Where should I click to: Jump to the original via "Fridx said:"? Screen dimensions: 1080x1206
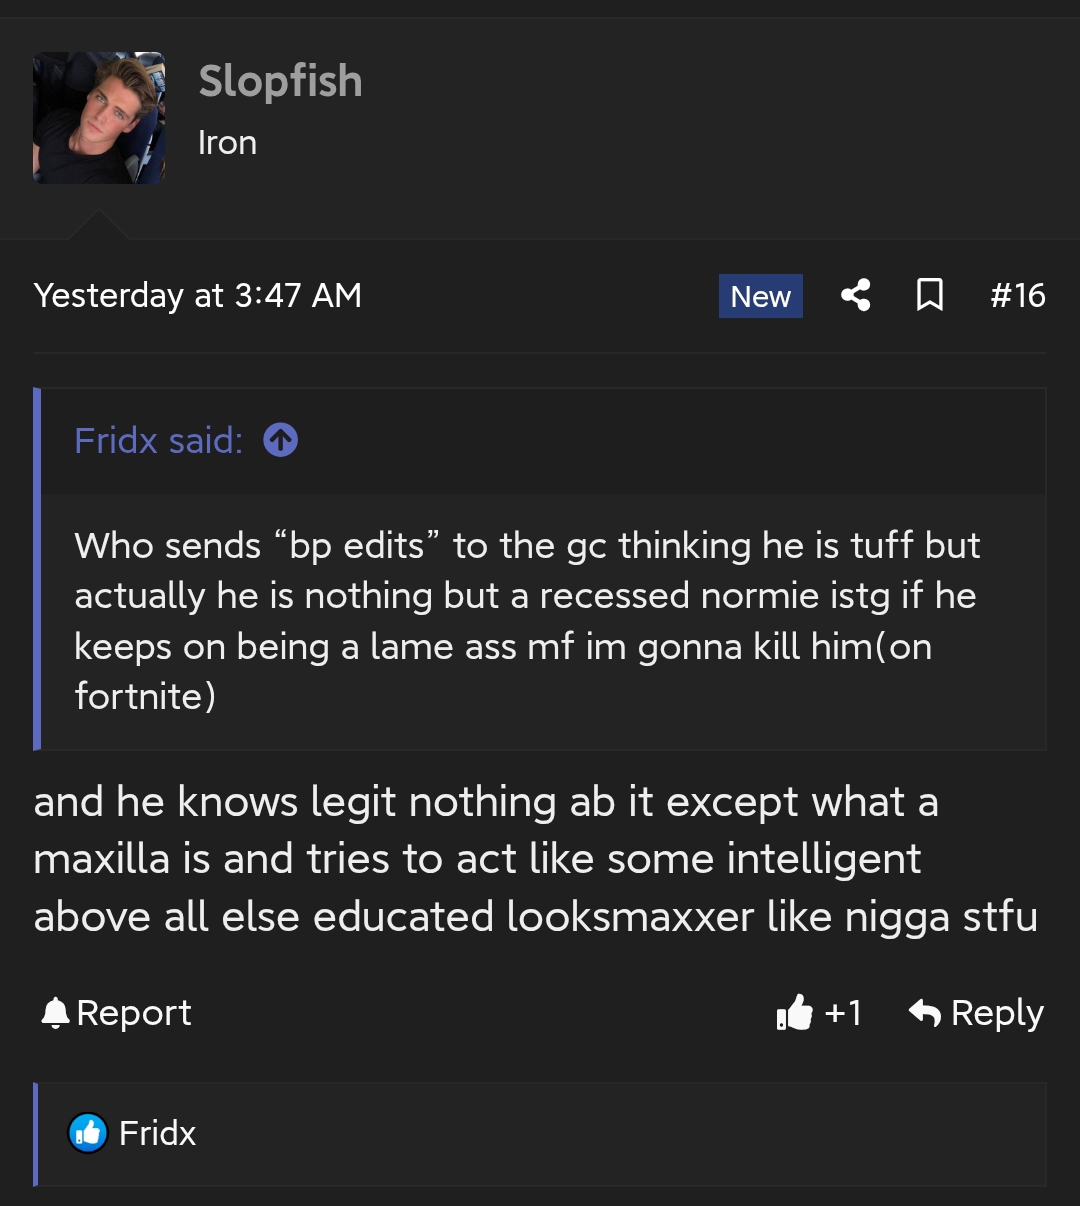(158, 440)
